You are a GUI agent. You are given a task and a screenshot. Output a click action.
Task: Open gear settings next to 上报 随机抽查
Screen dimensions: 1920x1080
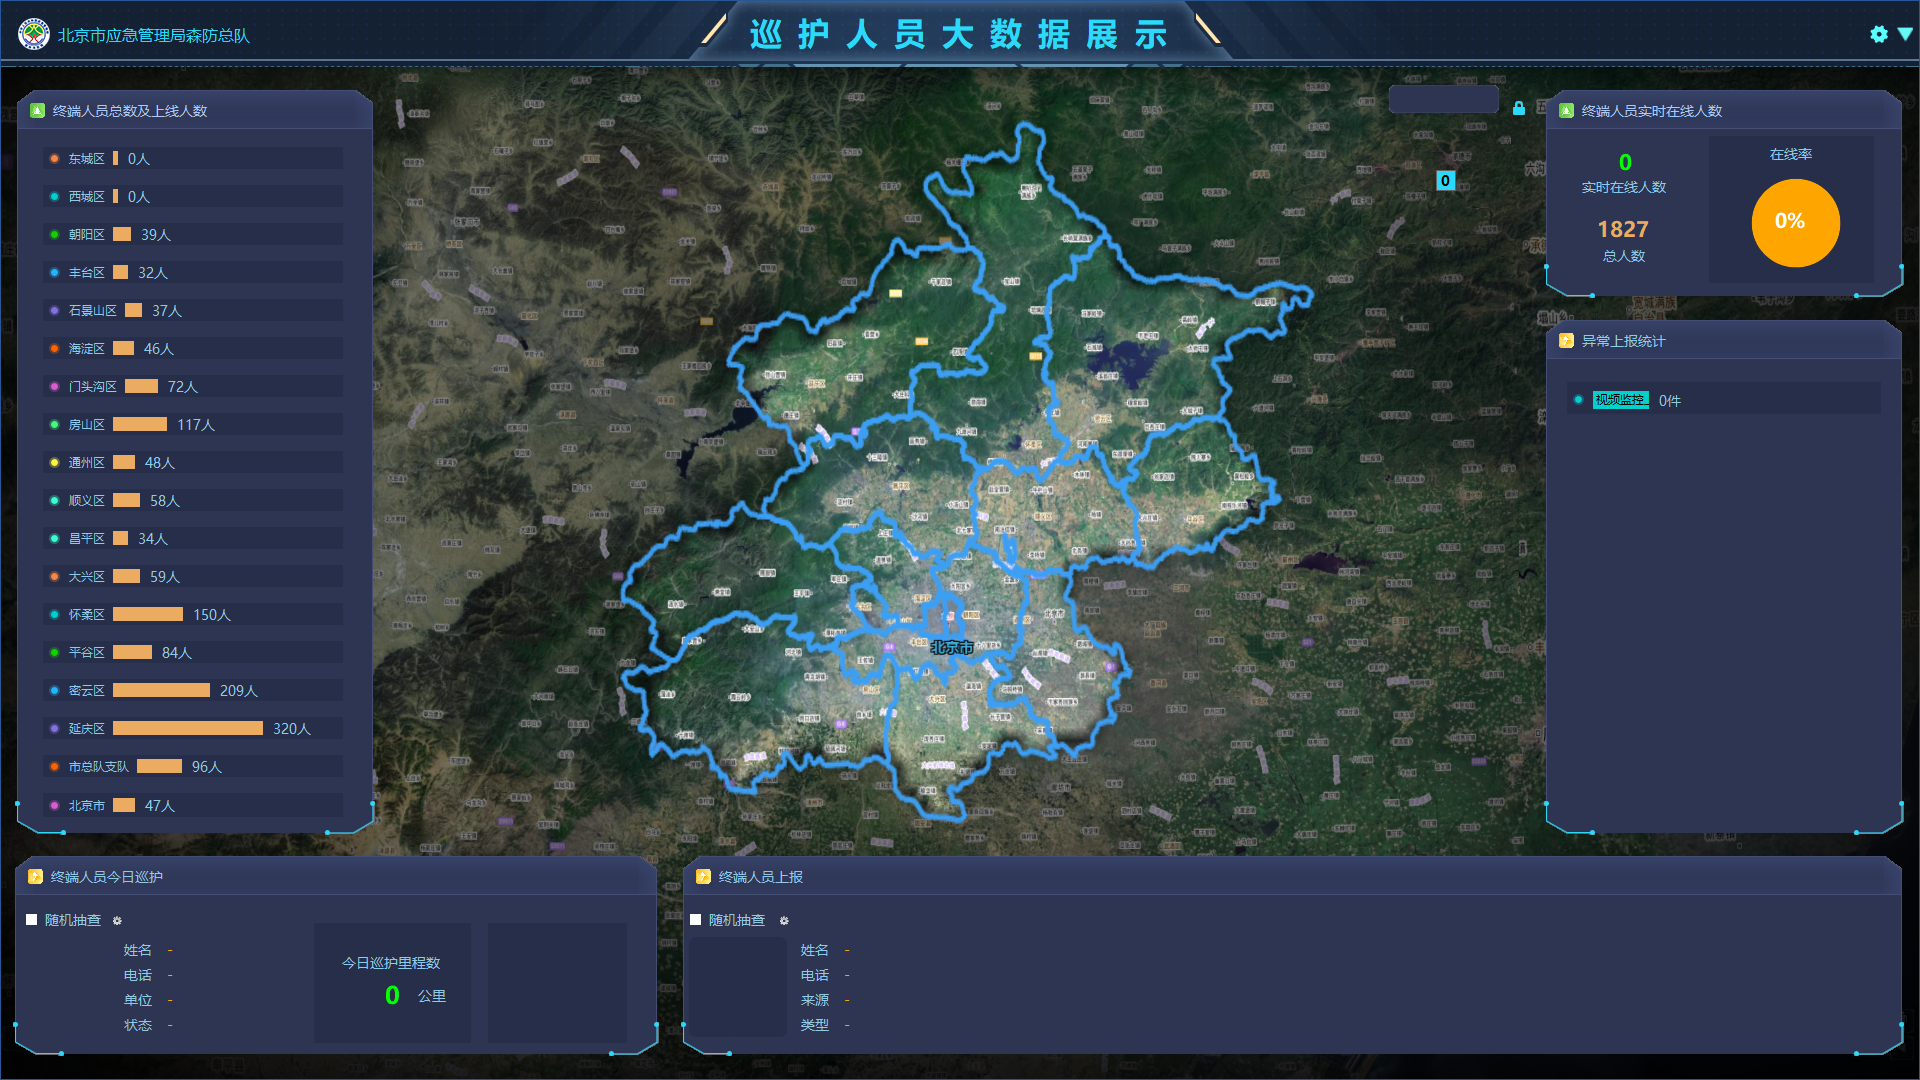[x=784, y=920]
